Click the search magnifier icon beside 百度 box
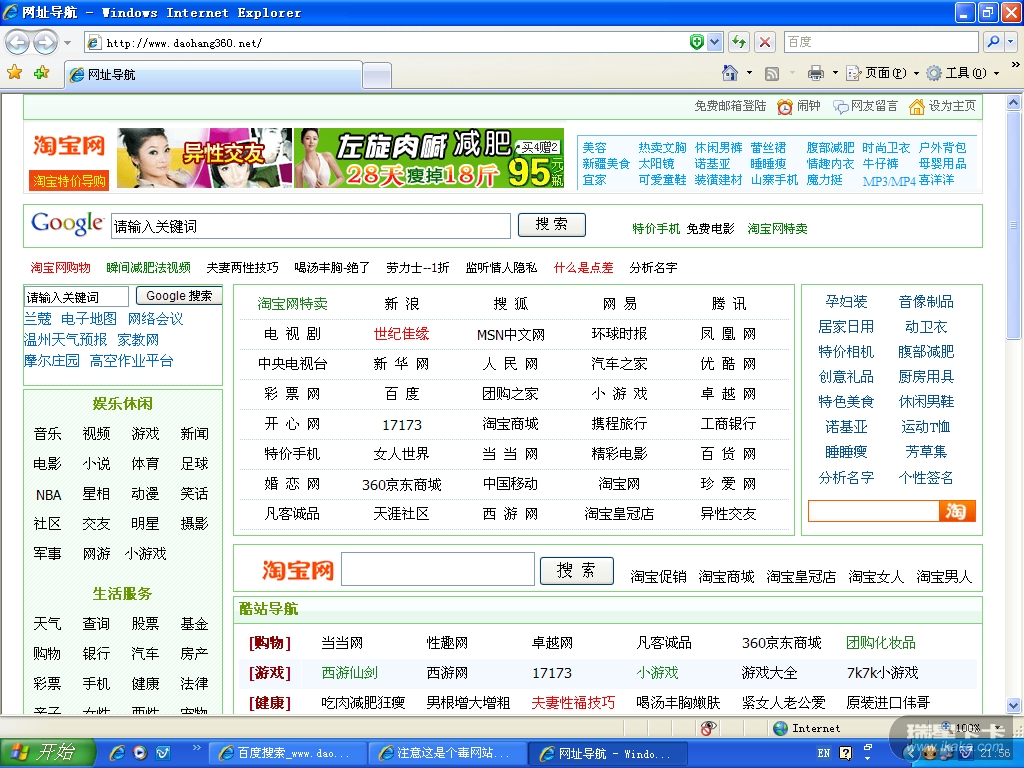The width and height of the screenshot is (1024, 768). (x=991, y=42)
